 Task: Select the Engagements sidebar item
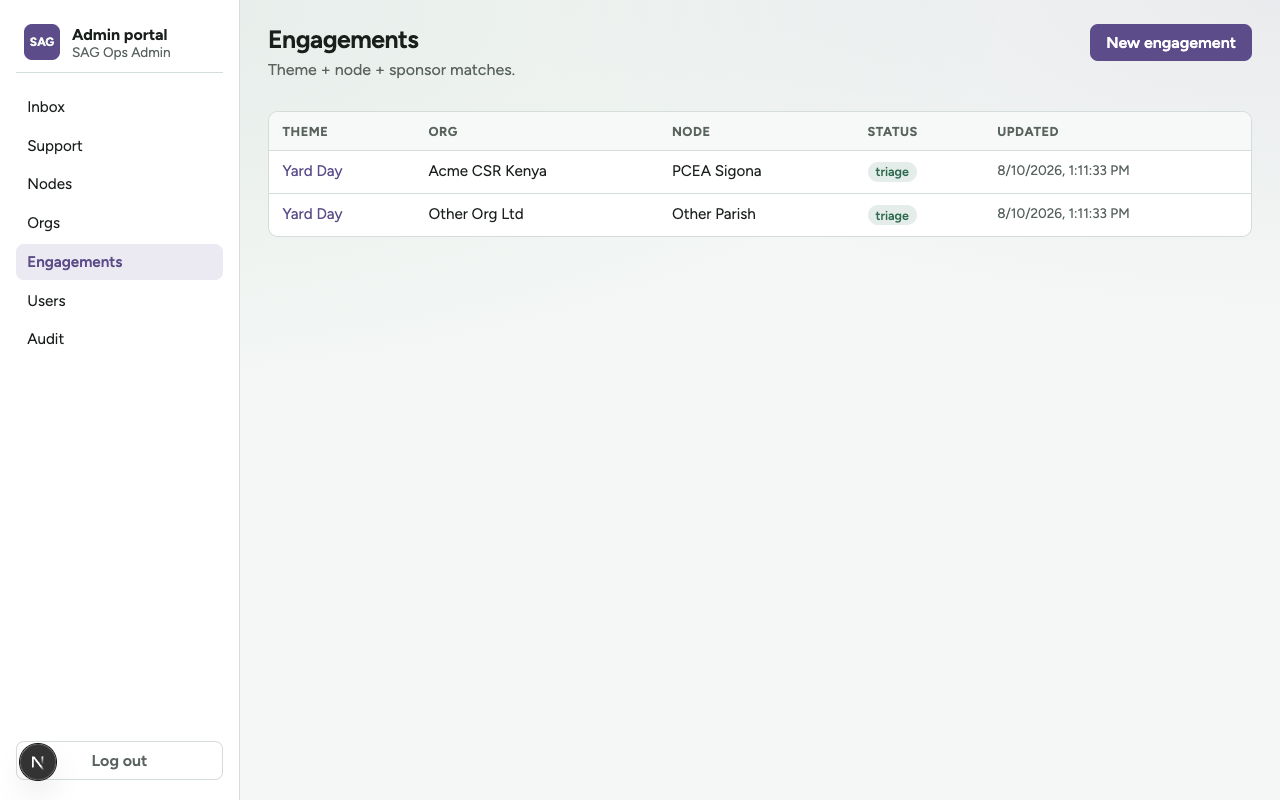(119, 262)
